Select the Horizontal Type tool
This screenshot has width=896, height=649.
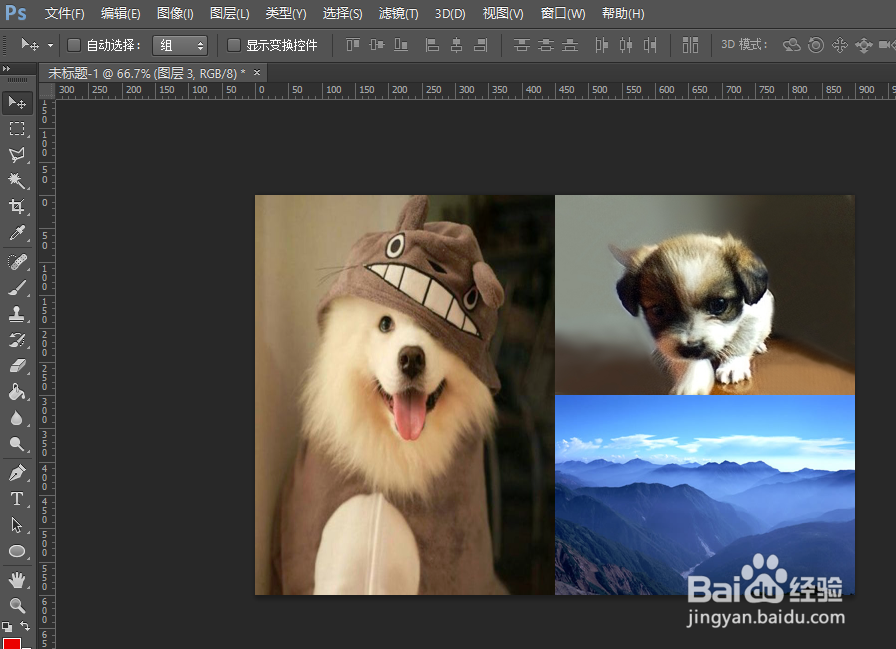[x=17, y=498]
